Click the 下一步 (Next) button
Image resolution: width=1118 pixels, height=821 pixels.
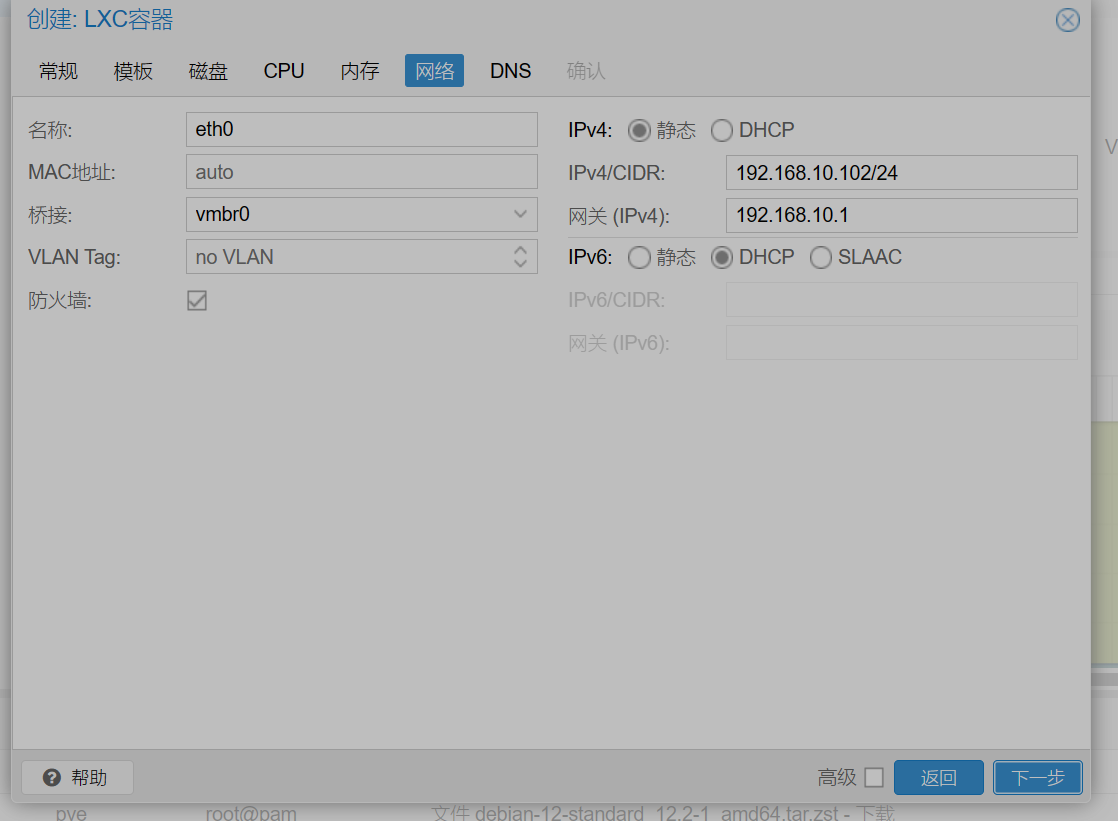click(x=1037, y=777)
